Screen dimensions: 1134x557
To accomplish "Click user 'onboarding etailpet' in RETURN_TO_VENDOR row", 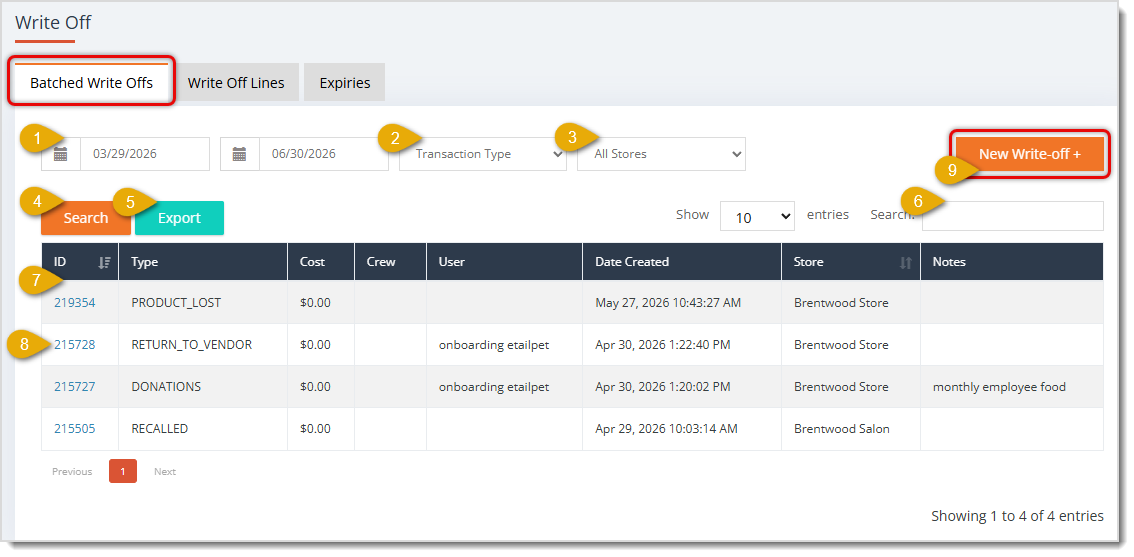I will coord(494,344).
